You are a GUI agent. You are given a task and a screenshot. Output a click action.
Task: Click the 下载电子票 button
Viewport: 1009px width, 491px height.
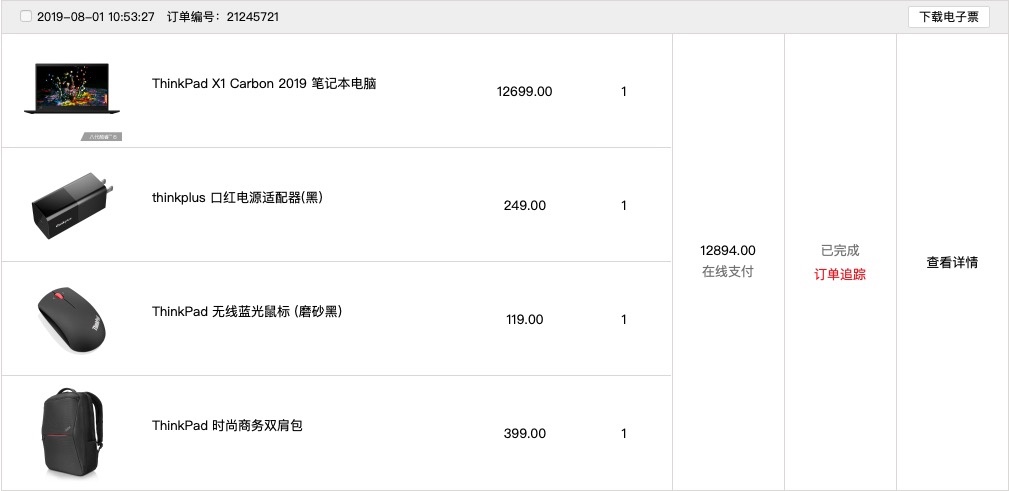point(949,17)
